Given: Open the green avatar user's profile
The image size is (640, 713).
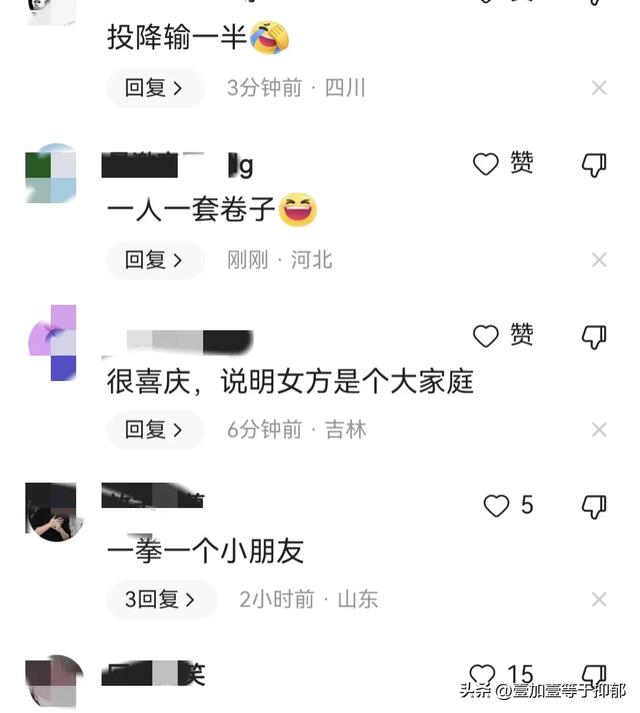Looking at the screenshot, I should (x=51, y=173).
